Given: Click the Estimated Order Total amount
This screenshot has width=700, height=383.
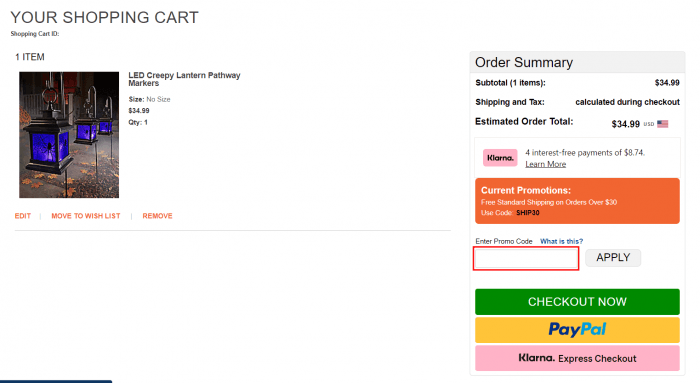Looking at the screenshot, I should 625,124.
